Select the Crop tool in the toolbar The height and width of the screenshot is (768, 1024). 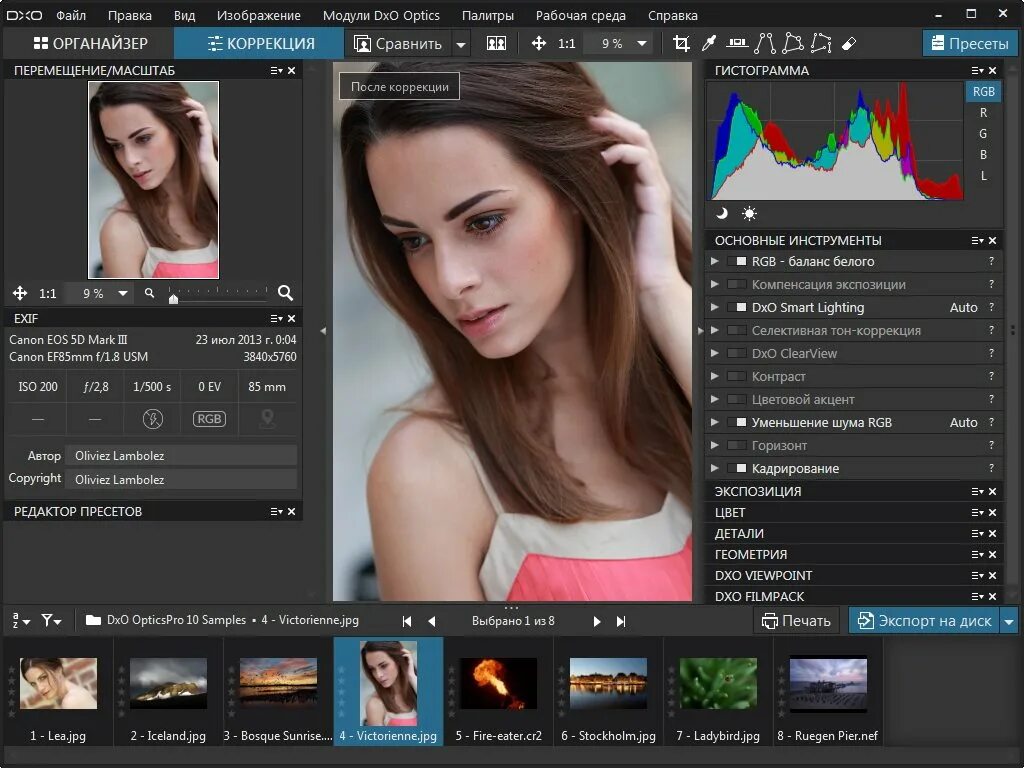681,44
